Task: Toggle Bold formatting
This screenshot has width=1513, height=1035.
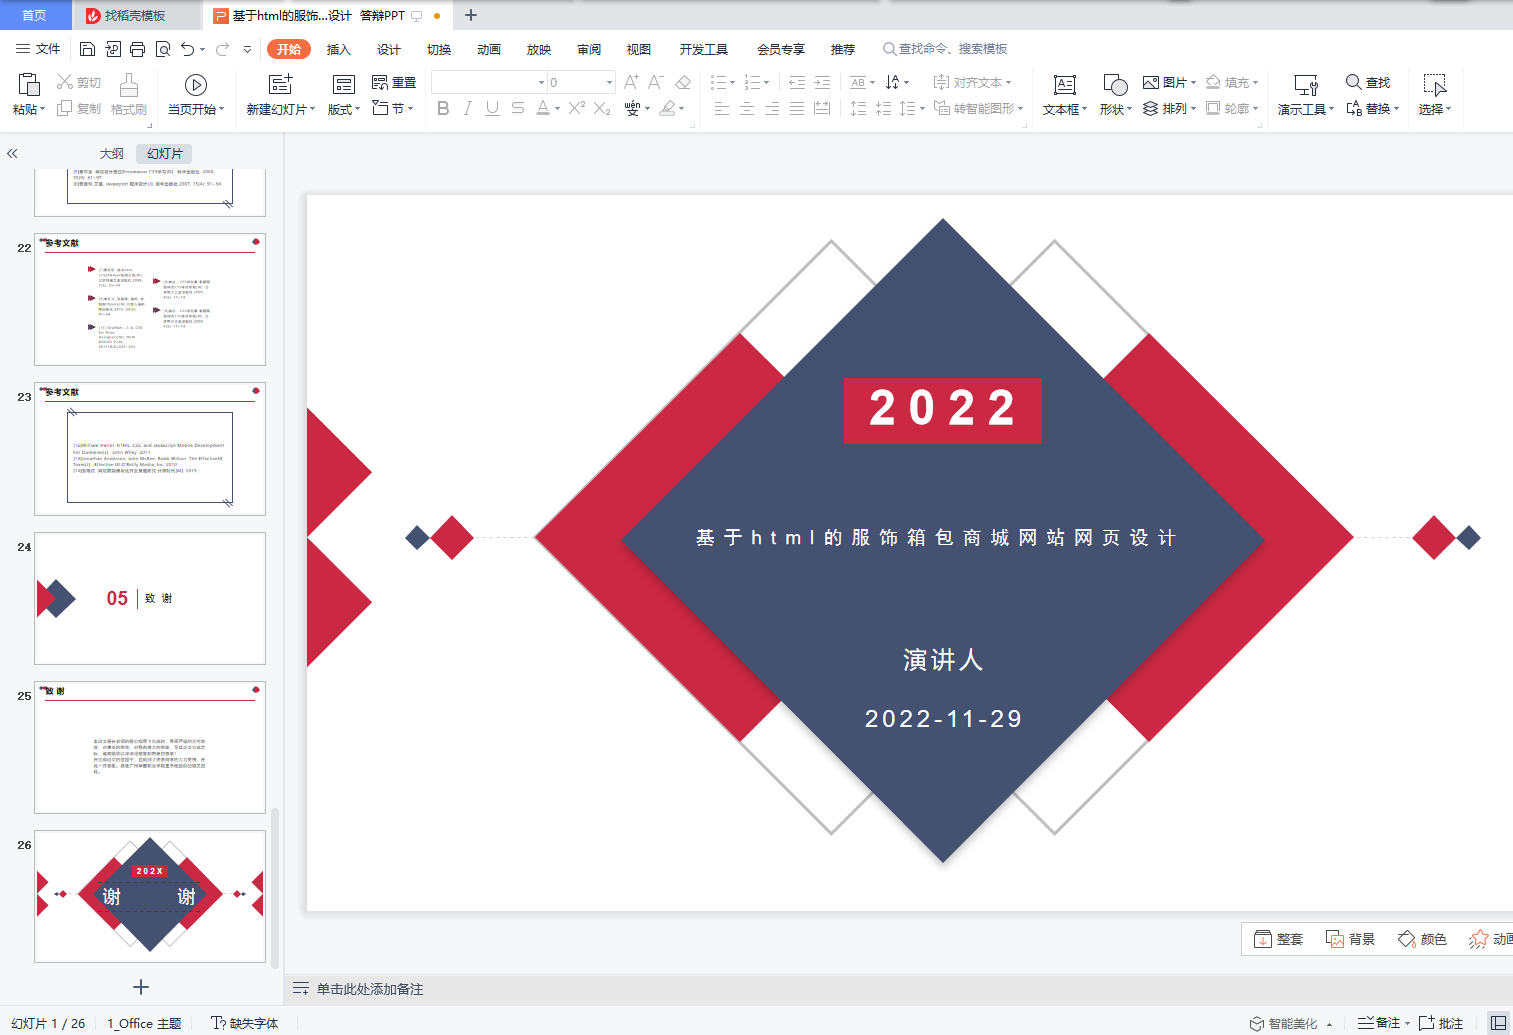Action: (443, 108)
